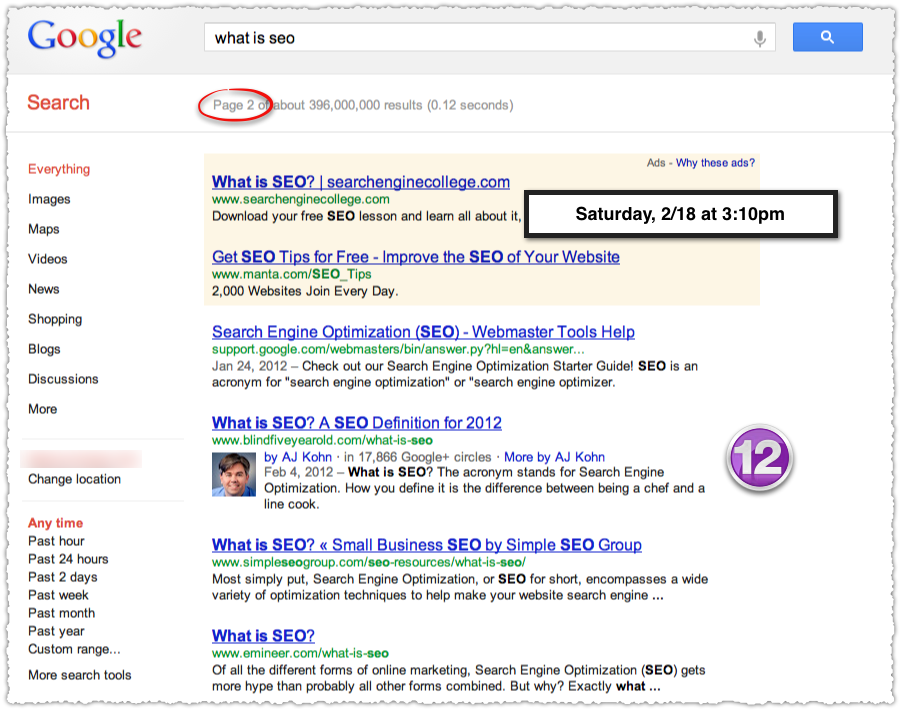Filter results to Past 2 days
This screenshot has height=710, width=900.
[x=63, y=577]
